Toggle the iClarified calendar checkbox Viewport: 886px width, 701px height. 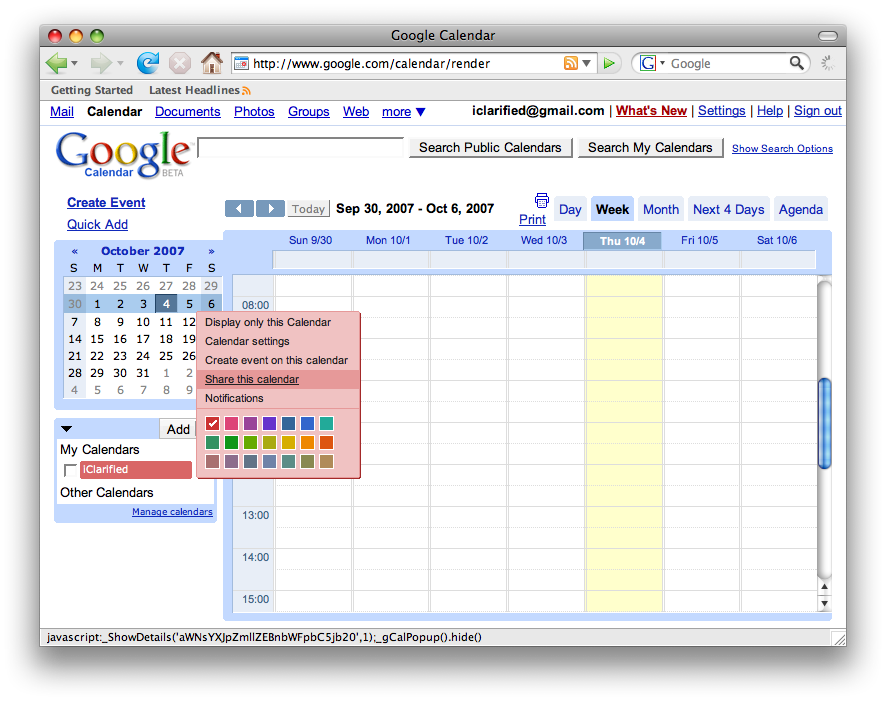click(x=70, y=470)
